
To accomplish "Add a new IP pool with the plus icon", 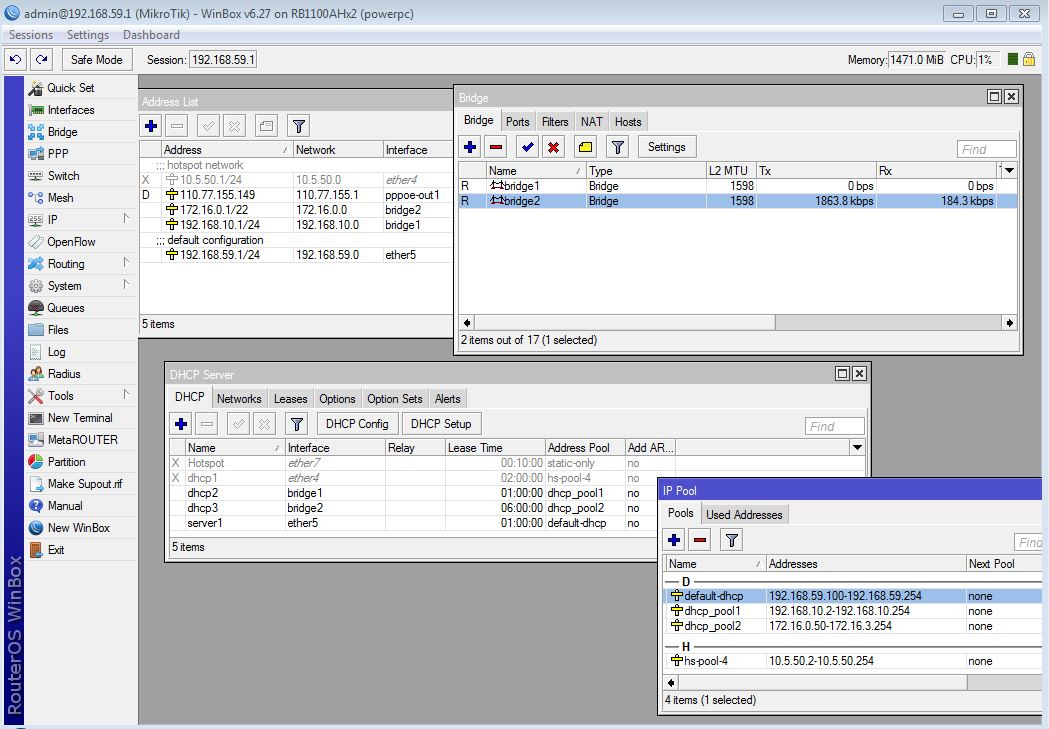I will [x=674, y=540].
